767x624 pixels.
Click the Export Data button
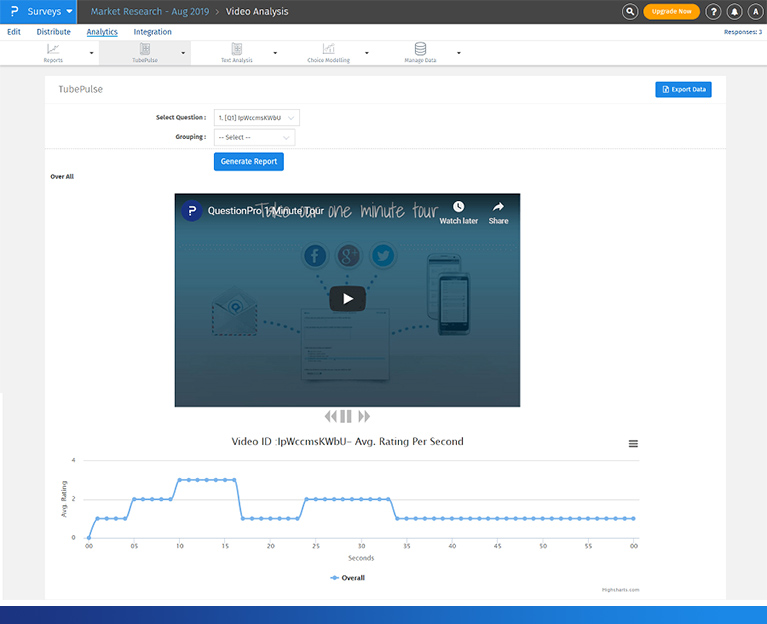pos(683,89)
